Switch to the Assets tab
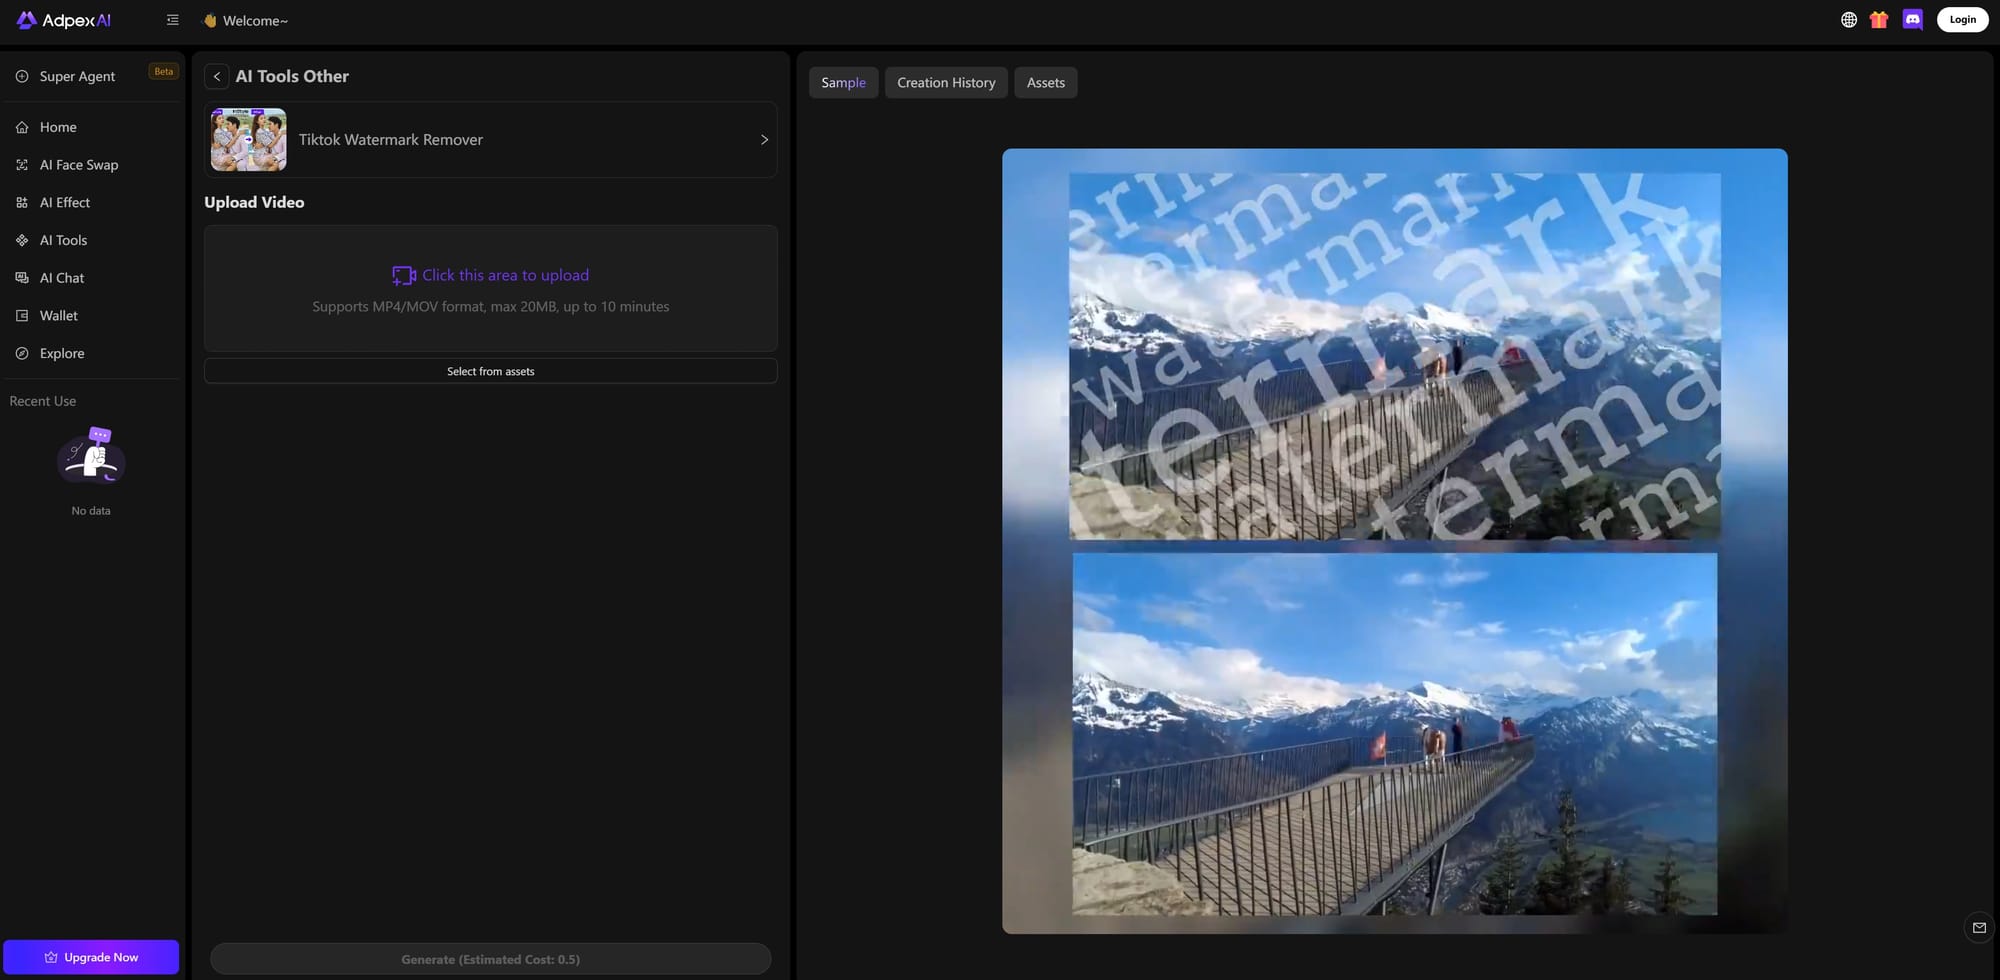This screenshot has width=2000, height=980. coord(1045,82)
